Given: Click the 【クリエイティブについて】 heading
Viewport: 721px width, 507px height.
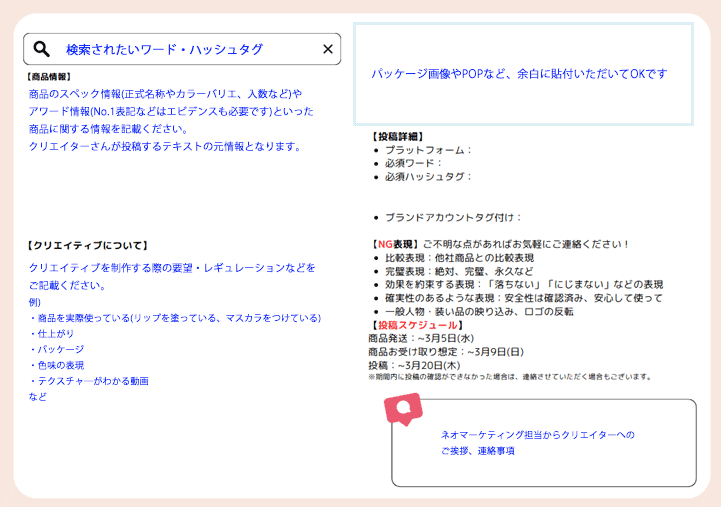Looking at the screenshot, I should click(x=88, y=245).
